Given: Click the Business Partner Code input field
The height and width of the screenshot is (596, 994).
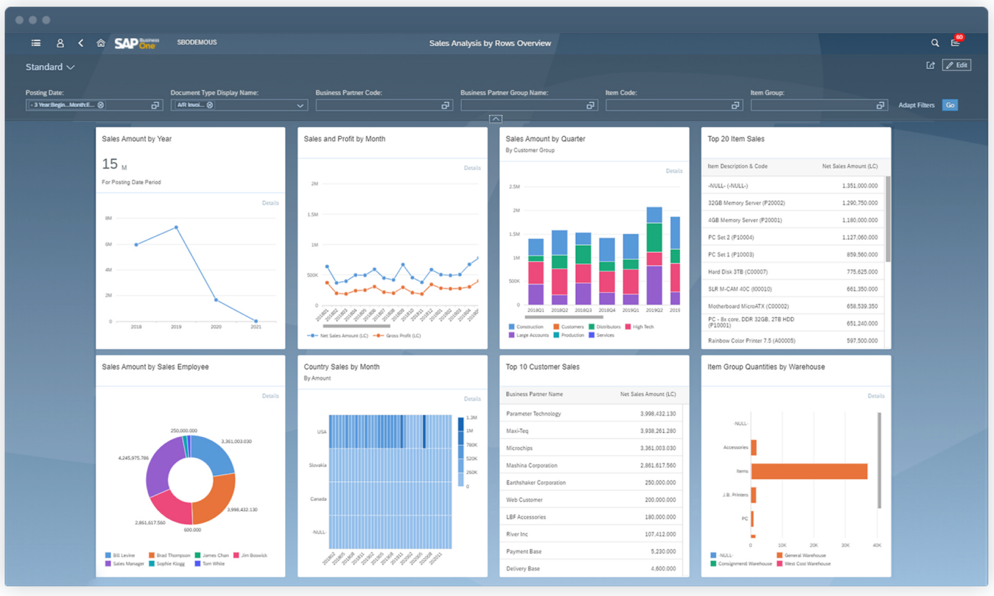Looking at the screenshot, I should 378,105.
